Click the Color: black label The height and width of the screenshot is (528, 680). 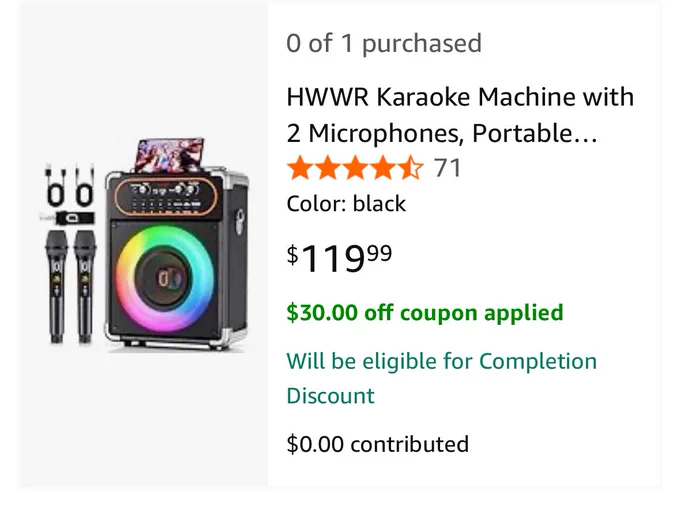[x=346, y=204]
